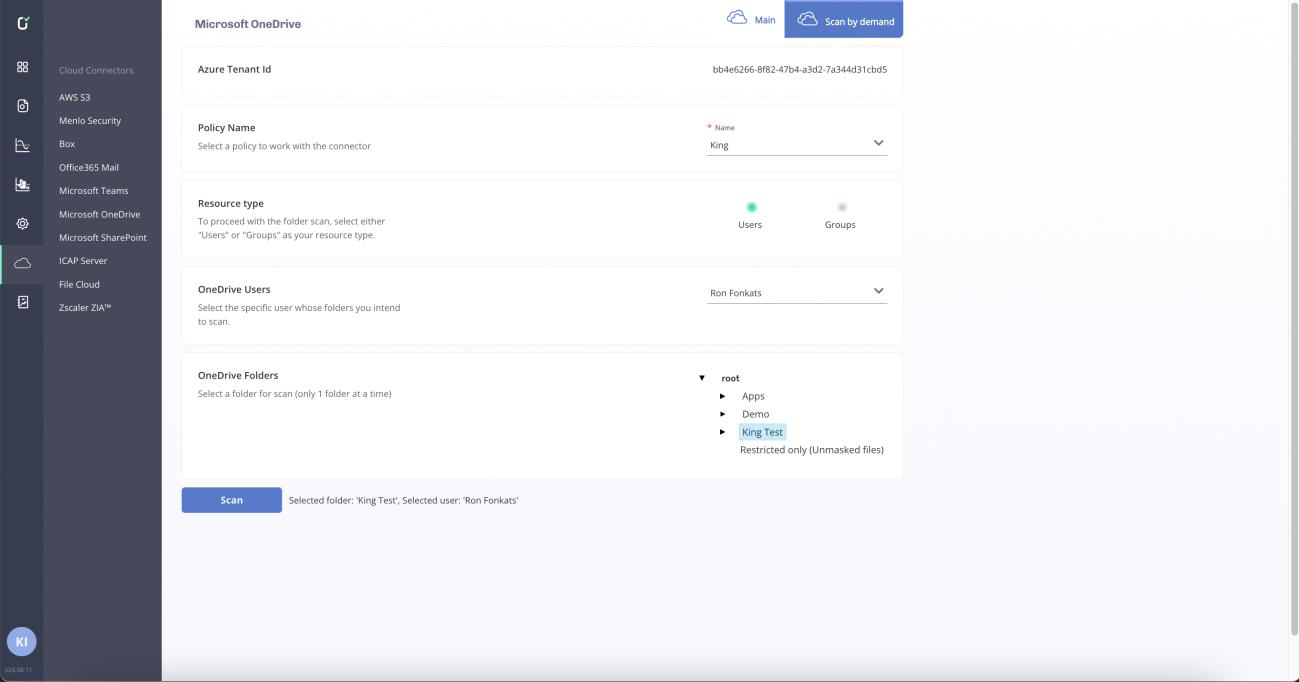Open the bar chart reports icon
The width and height of the screenshot is (1299, 682).
22,184
